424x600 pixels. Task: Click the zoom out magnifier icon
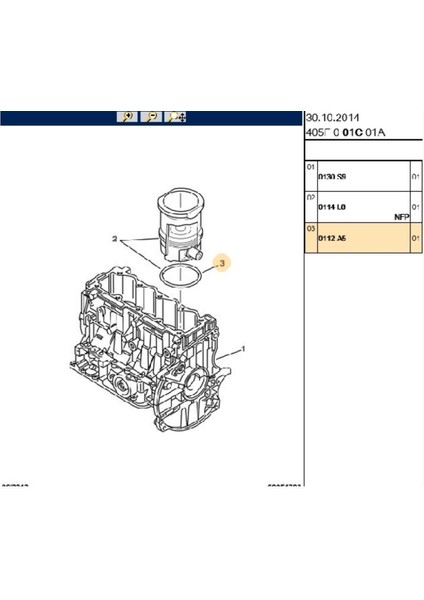click(x=151, y=117)
